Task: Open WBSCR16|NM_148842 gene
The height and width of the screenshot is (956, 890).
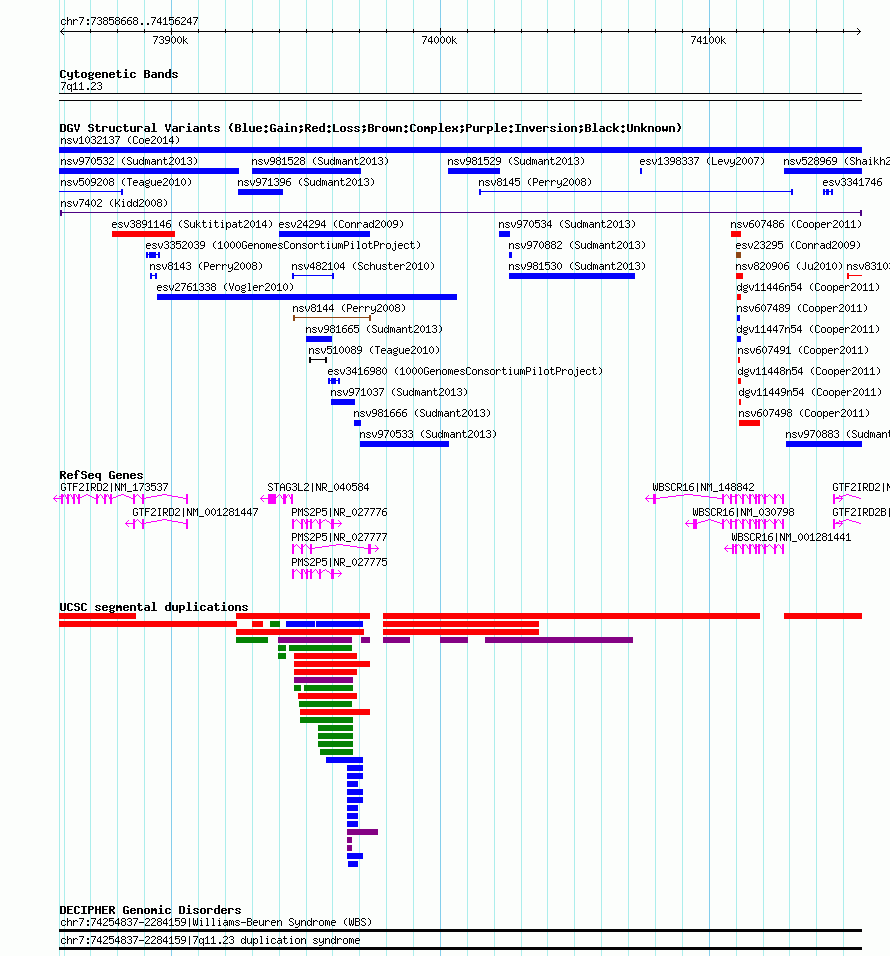Action: 714,499
